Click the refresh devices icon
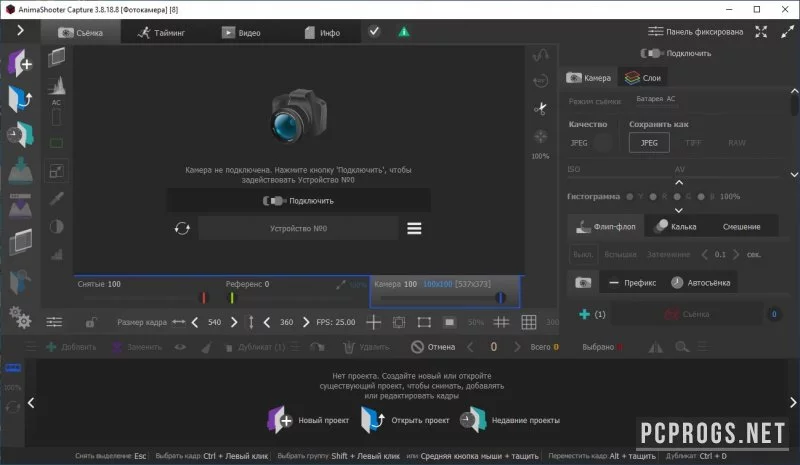Screen dimensions: 800x465 (182, 228)
